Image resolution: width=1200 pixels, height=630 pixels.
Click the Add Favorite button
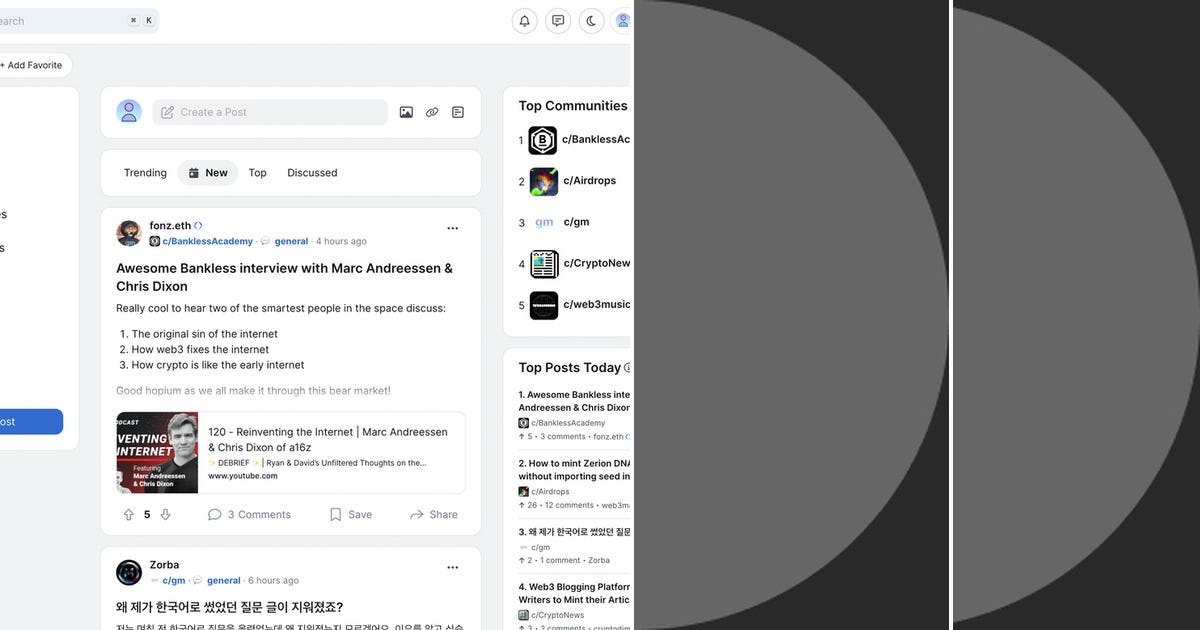[x=35, y=64]
